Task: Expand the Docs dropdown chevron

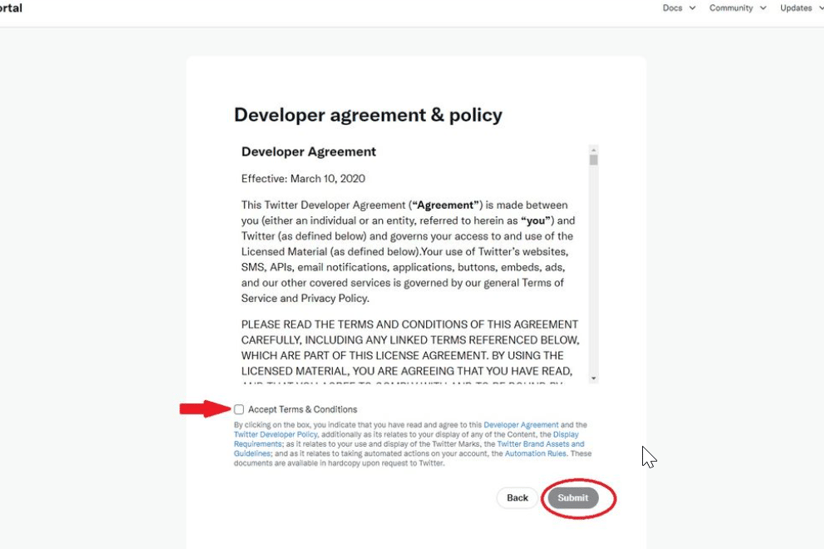Action: pyautogui.click(x=692, y=8)
